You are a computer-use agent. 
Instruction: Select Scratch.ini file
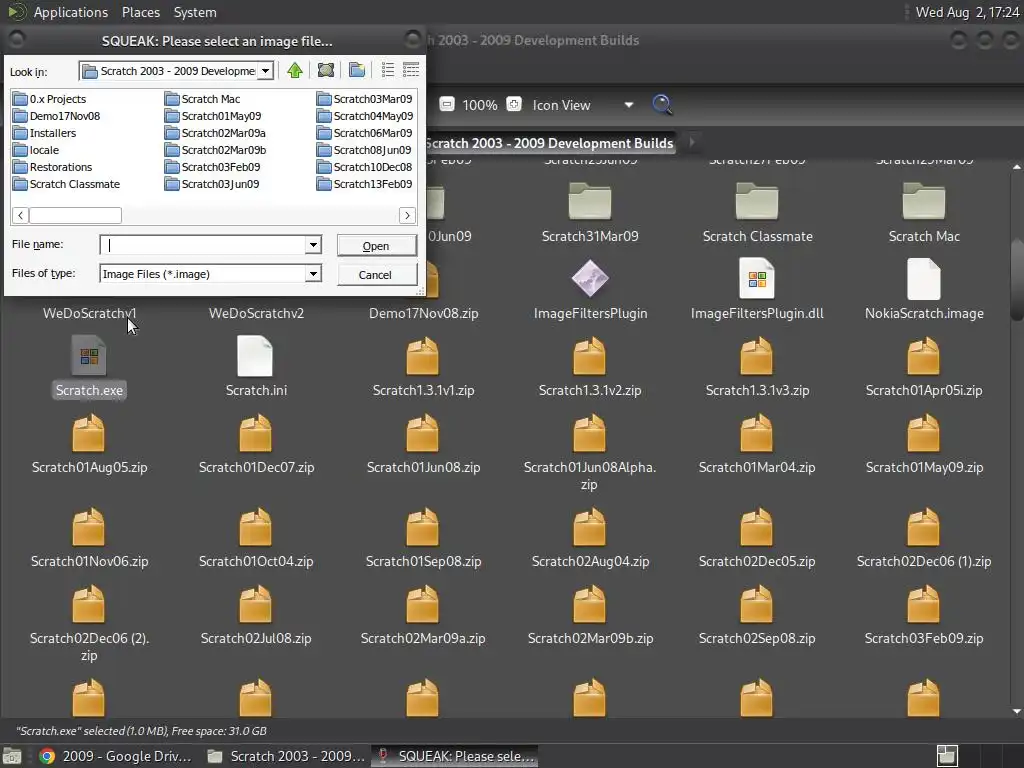[256, 366]
